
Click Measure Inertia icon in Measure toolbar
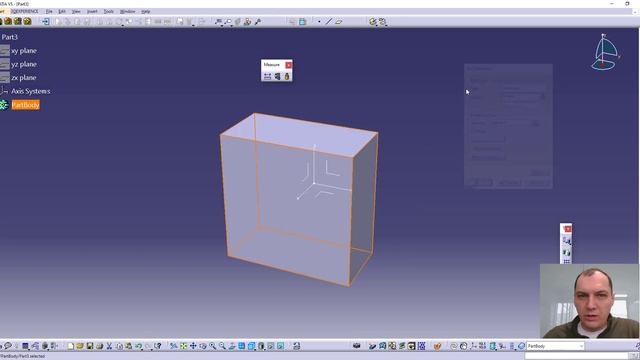287,76
